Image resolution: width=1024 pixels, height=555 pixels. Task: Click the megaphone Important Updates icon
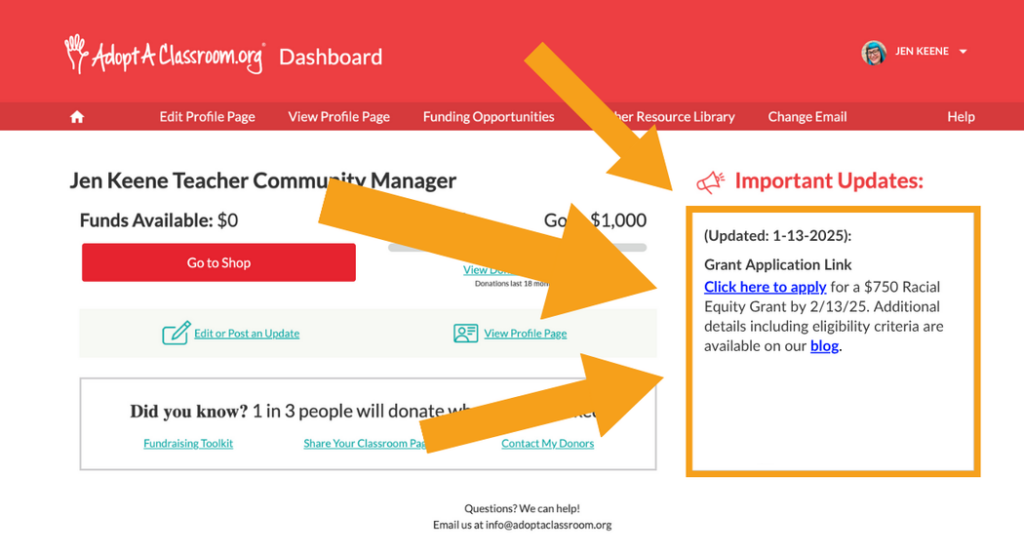[711, 182]
